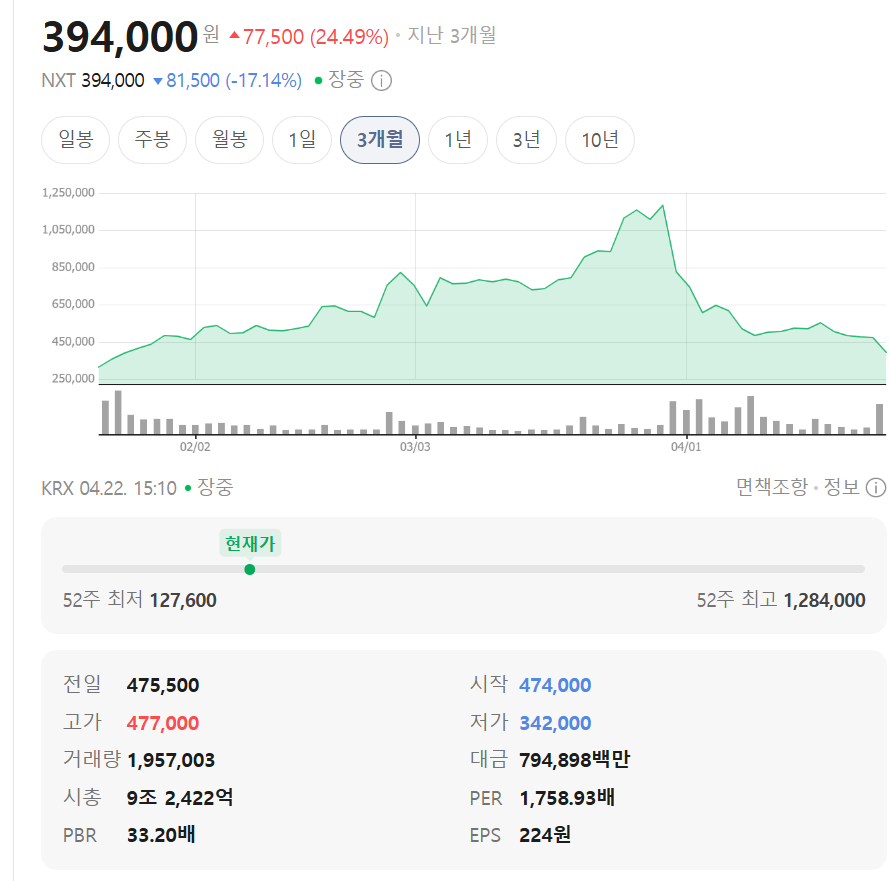Click the three-month change 77,500 (24.49%)
890x881 pixels.
tap(309, 37)
